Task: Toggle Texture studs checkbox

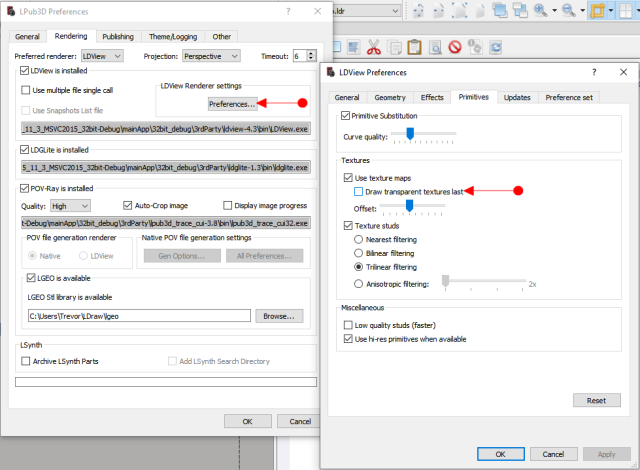Action: (x=348, y=225)
